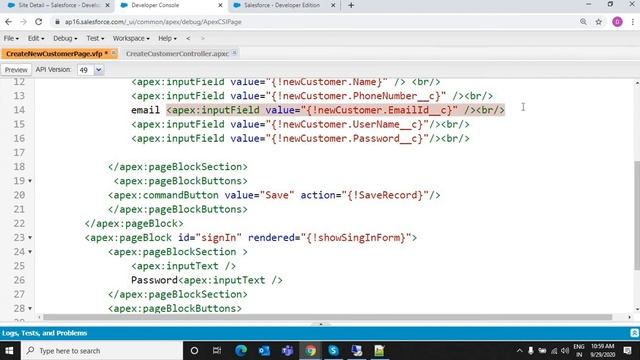Image resolution: width=640 pixels, height=360 pixels.
Task: Open Cortana from the taskbar
Action: pyautogui.click(x=194, y=351)
